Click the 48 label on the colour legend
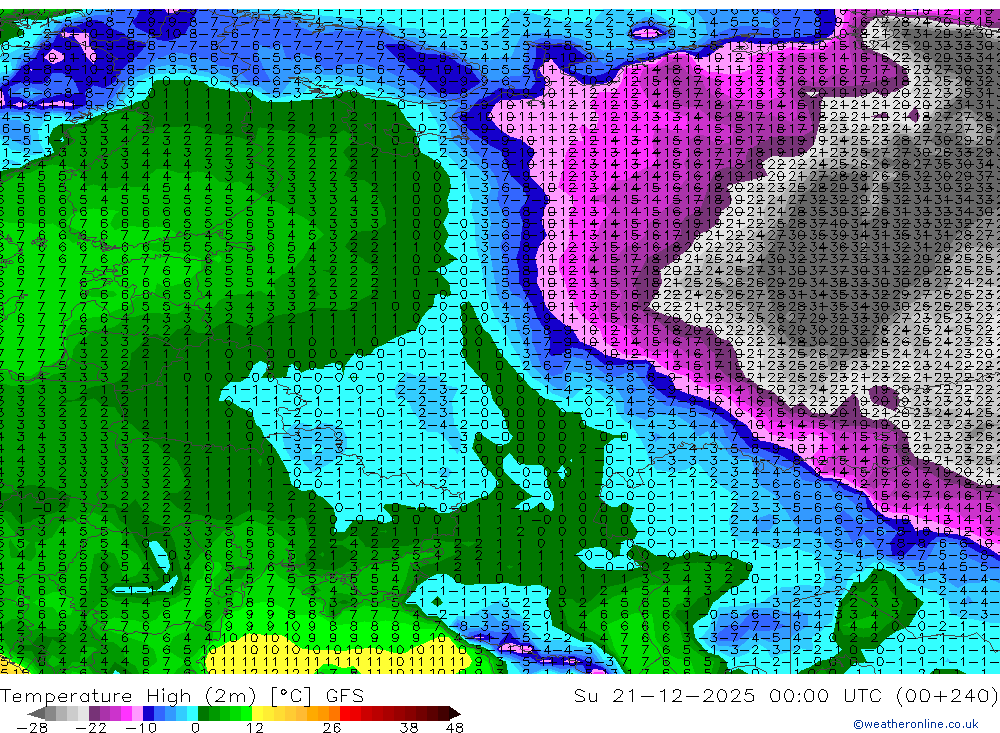Image resolution: width=1000 pixels, height=733 pixels. tap(455, 727)
